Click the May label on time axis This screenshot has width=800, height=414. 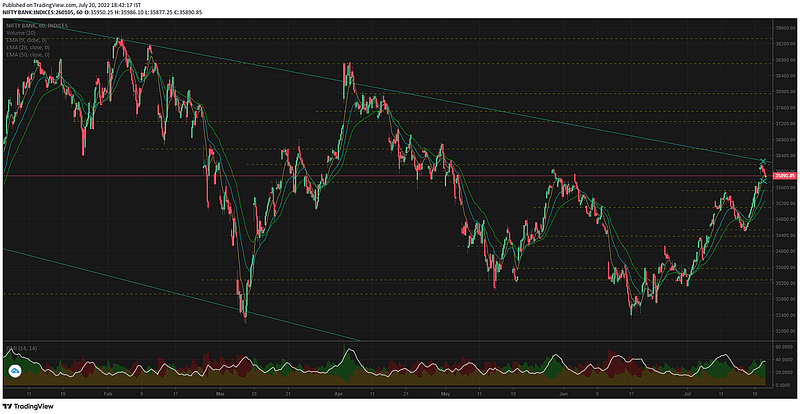446,395
